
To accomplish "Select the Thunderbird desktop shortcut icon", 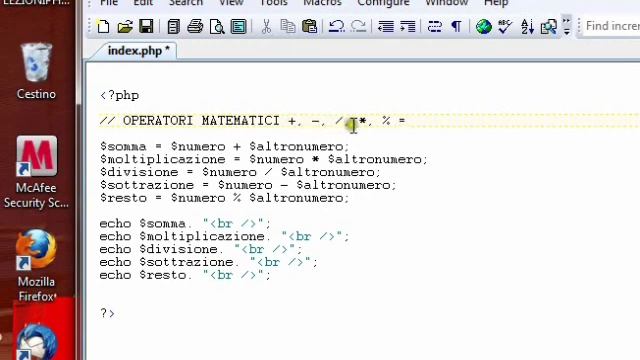I will click(36, 342).
